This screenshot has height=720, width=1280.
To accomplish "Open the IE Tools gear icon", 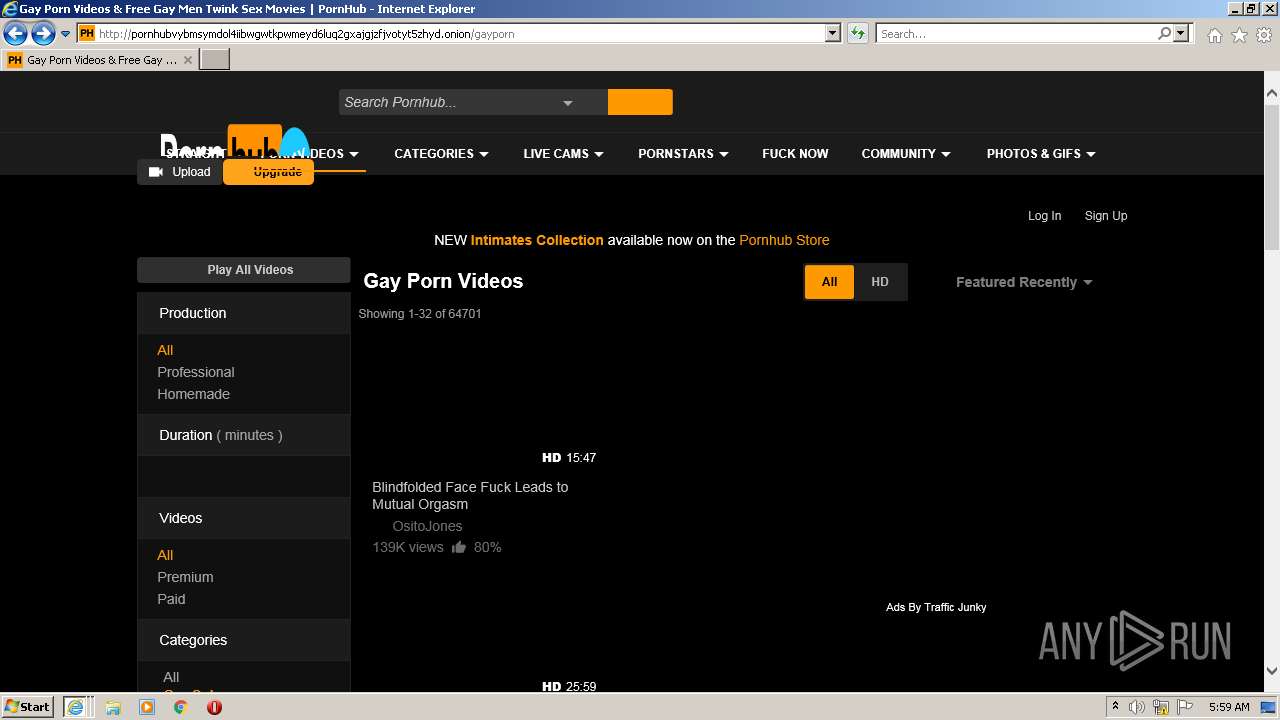I will tap(1263, 35).
